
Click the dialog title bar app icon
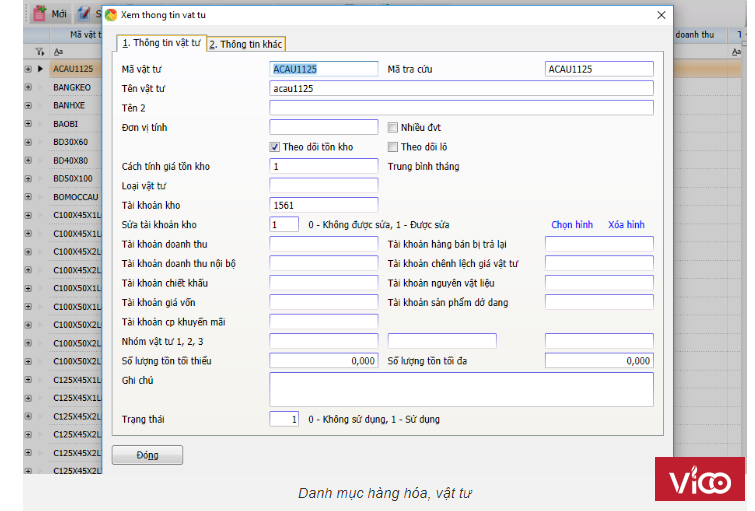click(x=111, y=15)
